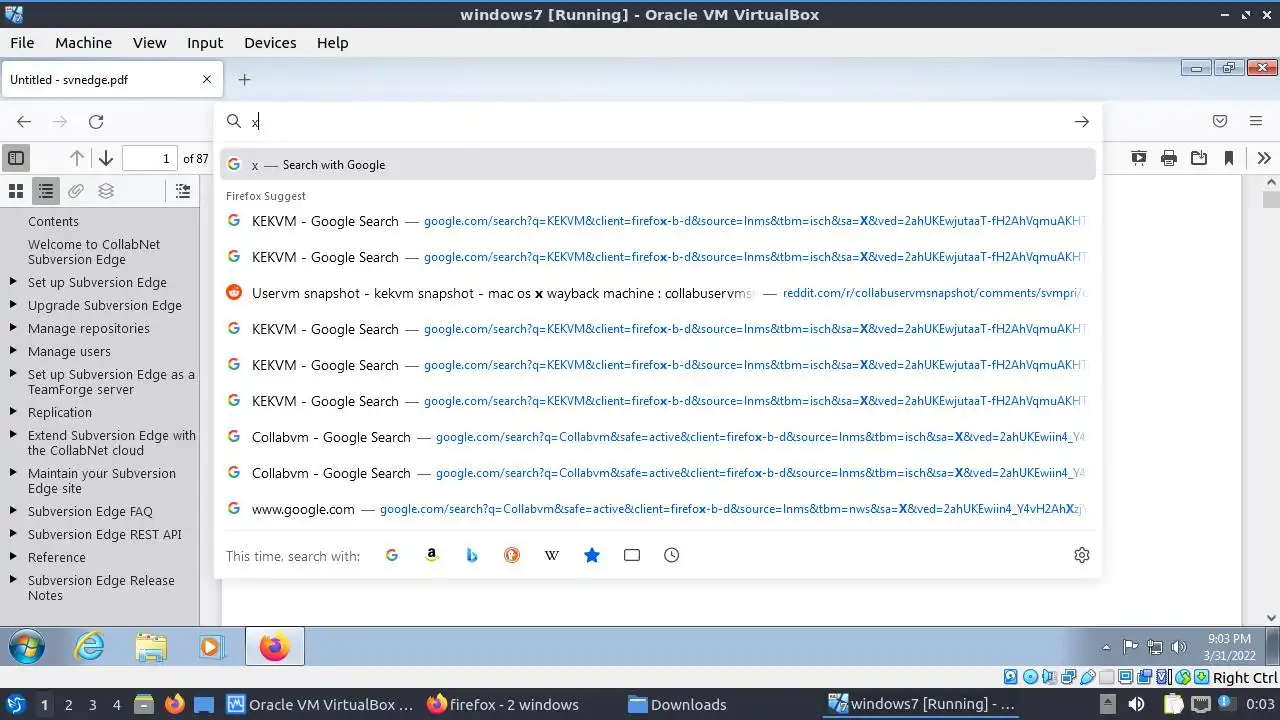Search this time with Bing icon
Viewport: 1280px width, 720px height.
pos(472,555)
